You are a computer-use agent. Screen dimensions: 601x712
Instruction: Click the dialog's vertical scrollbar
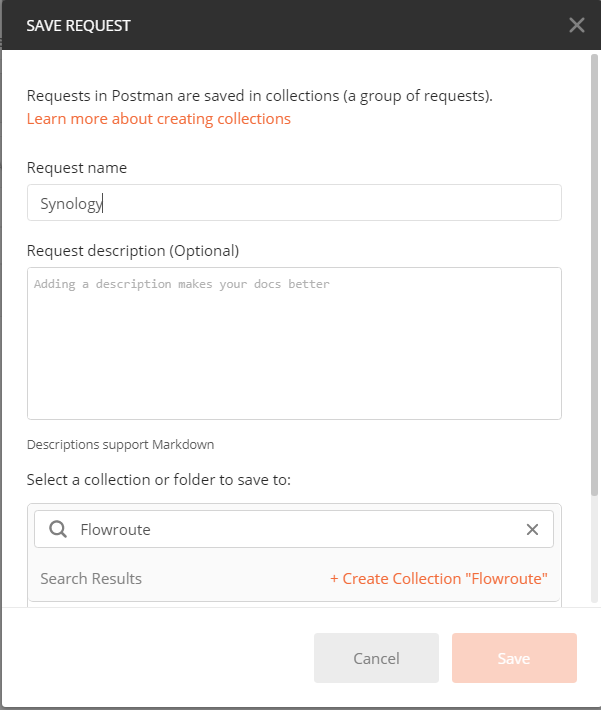tap(594, 275)
